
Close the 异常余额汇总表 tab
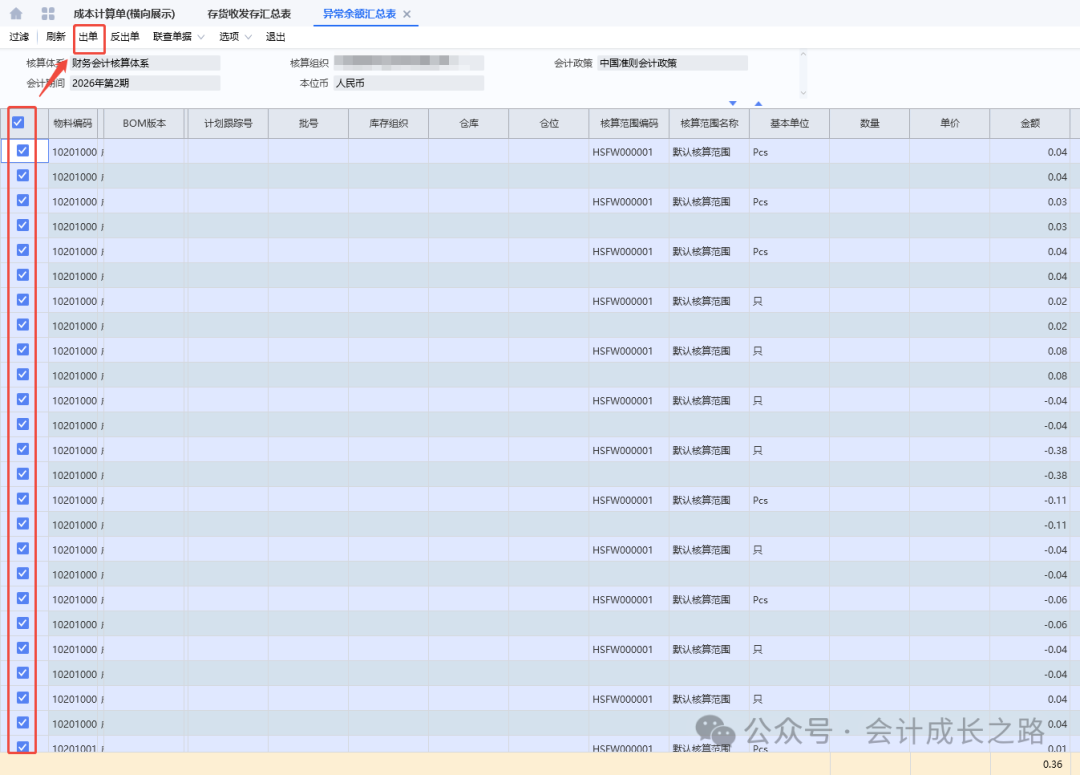[x=407, y=14]
